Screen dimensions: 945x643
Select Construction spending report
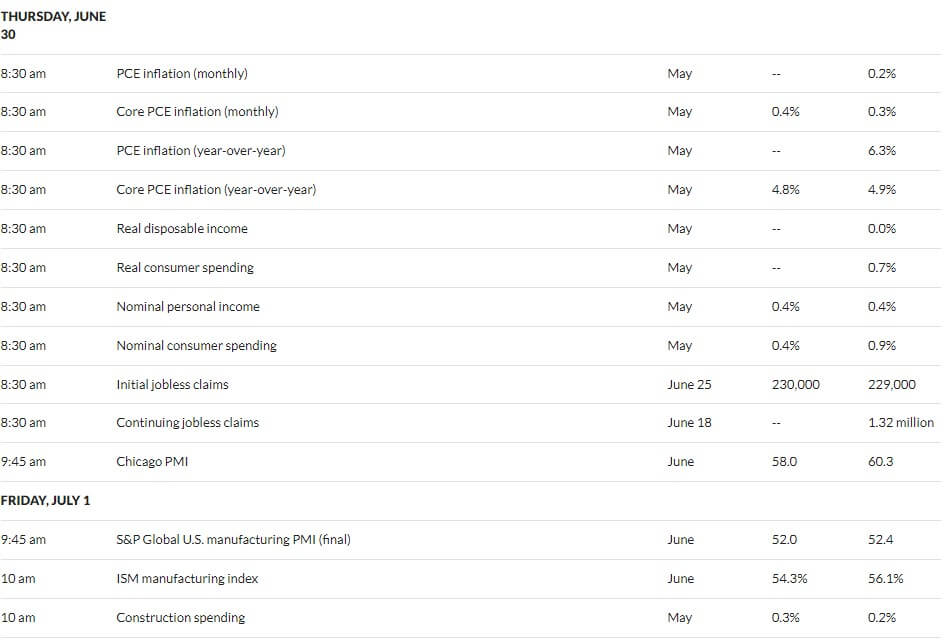181,618
